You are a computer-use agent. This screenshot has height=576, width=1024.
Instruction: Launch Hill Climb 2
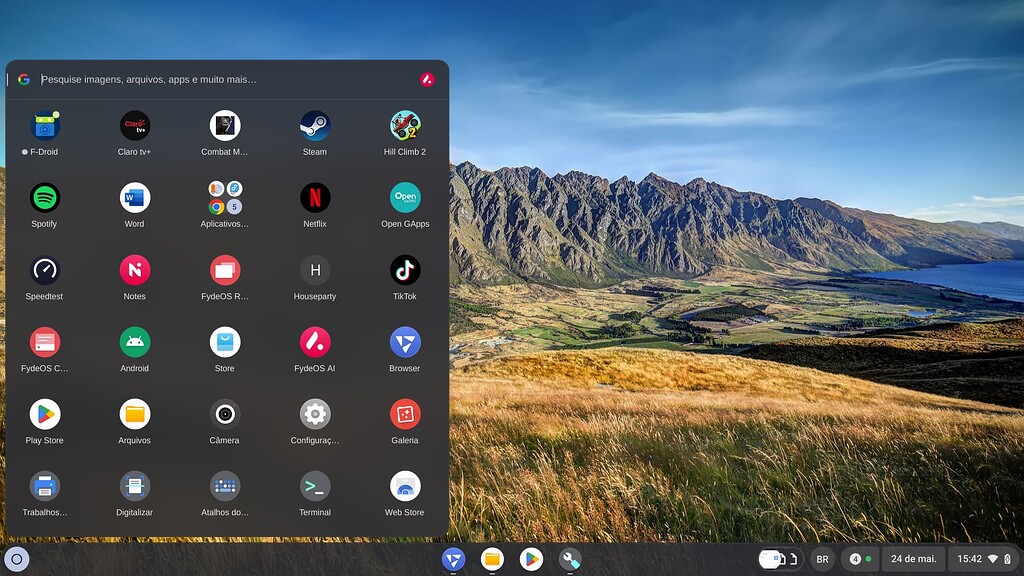point(404,124)
